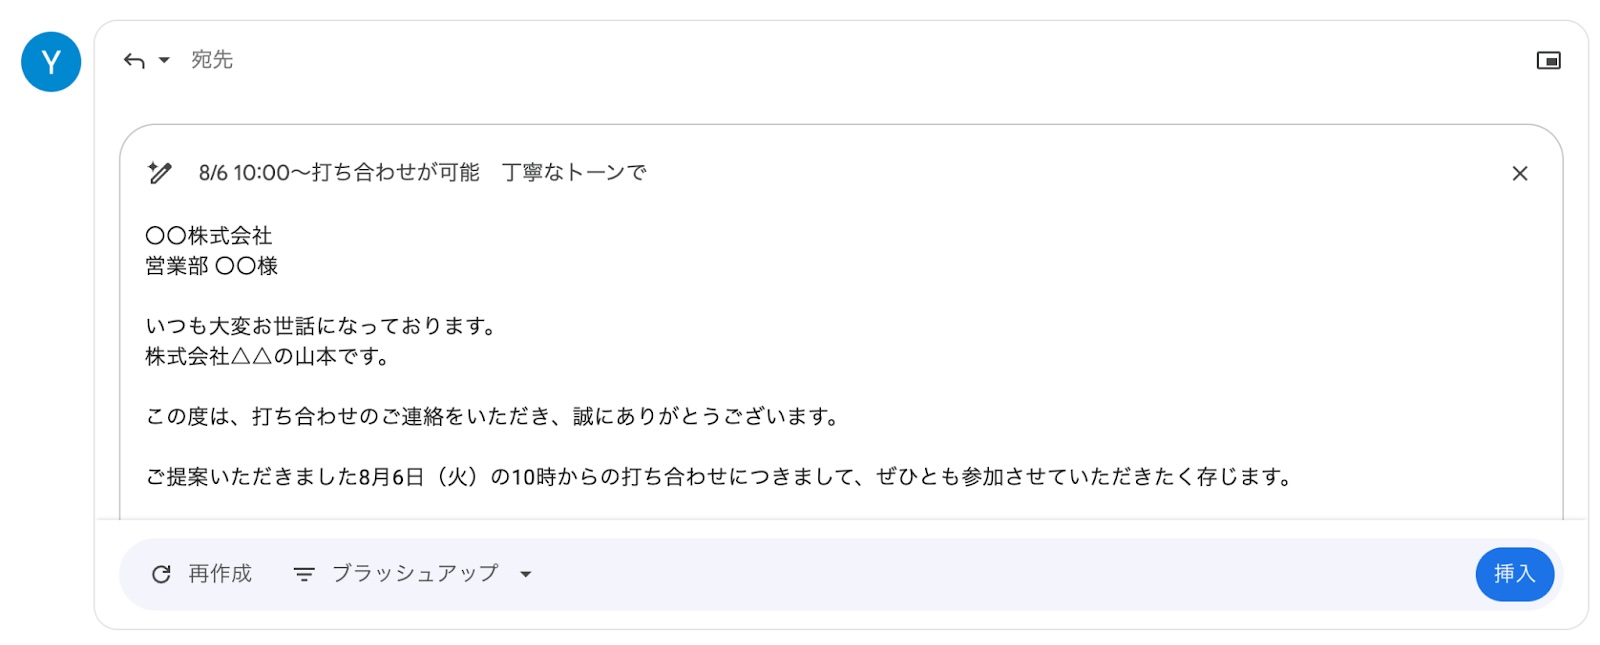Open the reply type dropdown arrow

pyautogui.click(x=164, y=60)
